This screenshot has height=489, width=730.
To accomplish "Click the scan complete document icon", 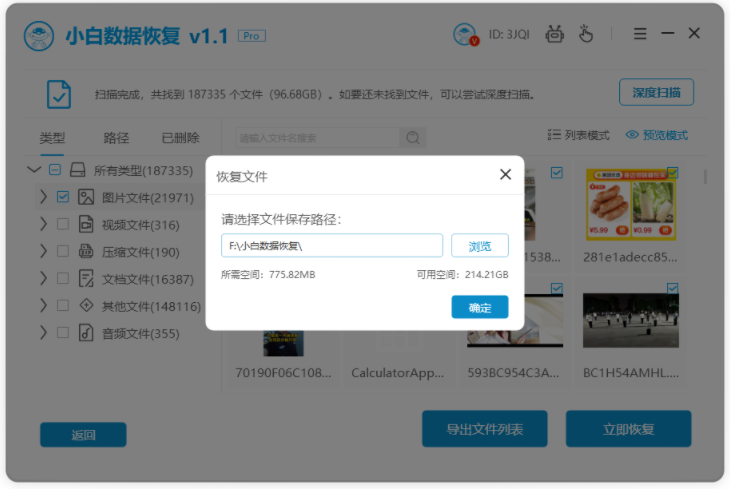I will point(59,94).
